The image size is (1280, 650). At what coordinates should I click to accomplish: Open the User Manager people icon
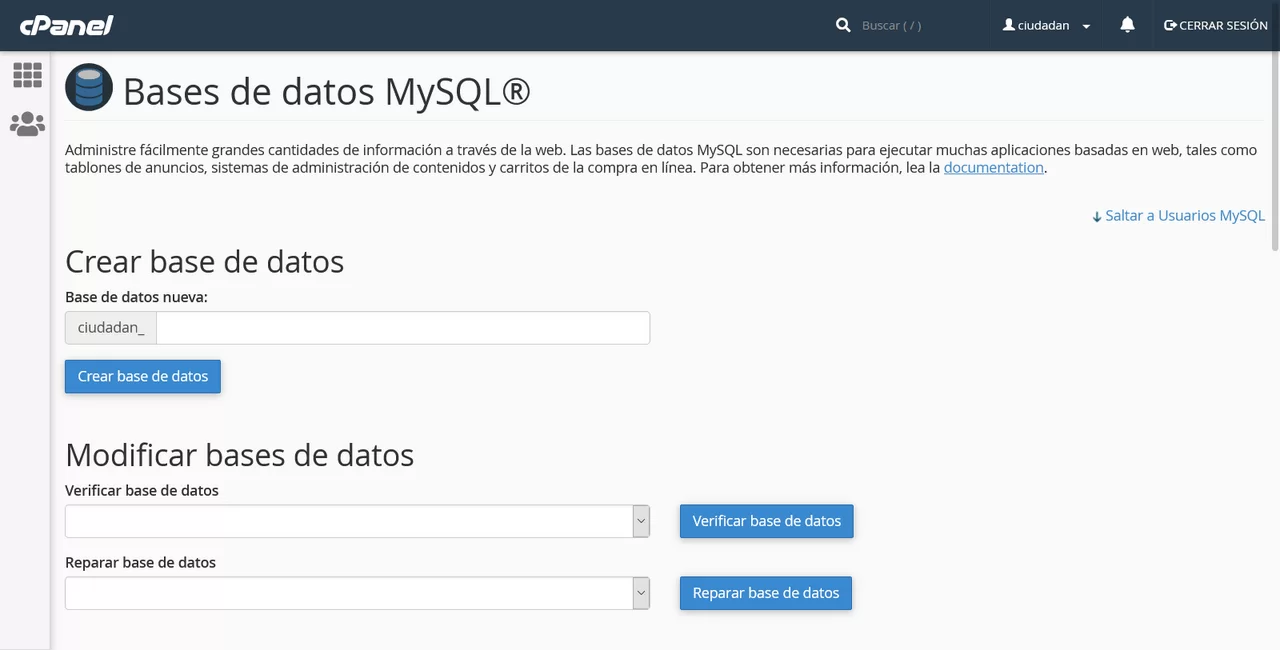pyautogui.click(x=27, y=124)
